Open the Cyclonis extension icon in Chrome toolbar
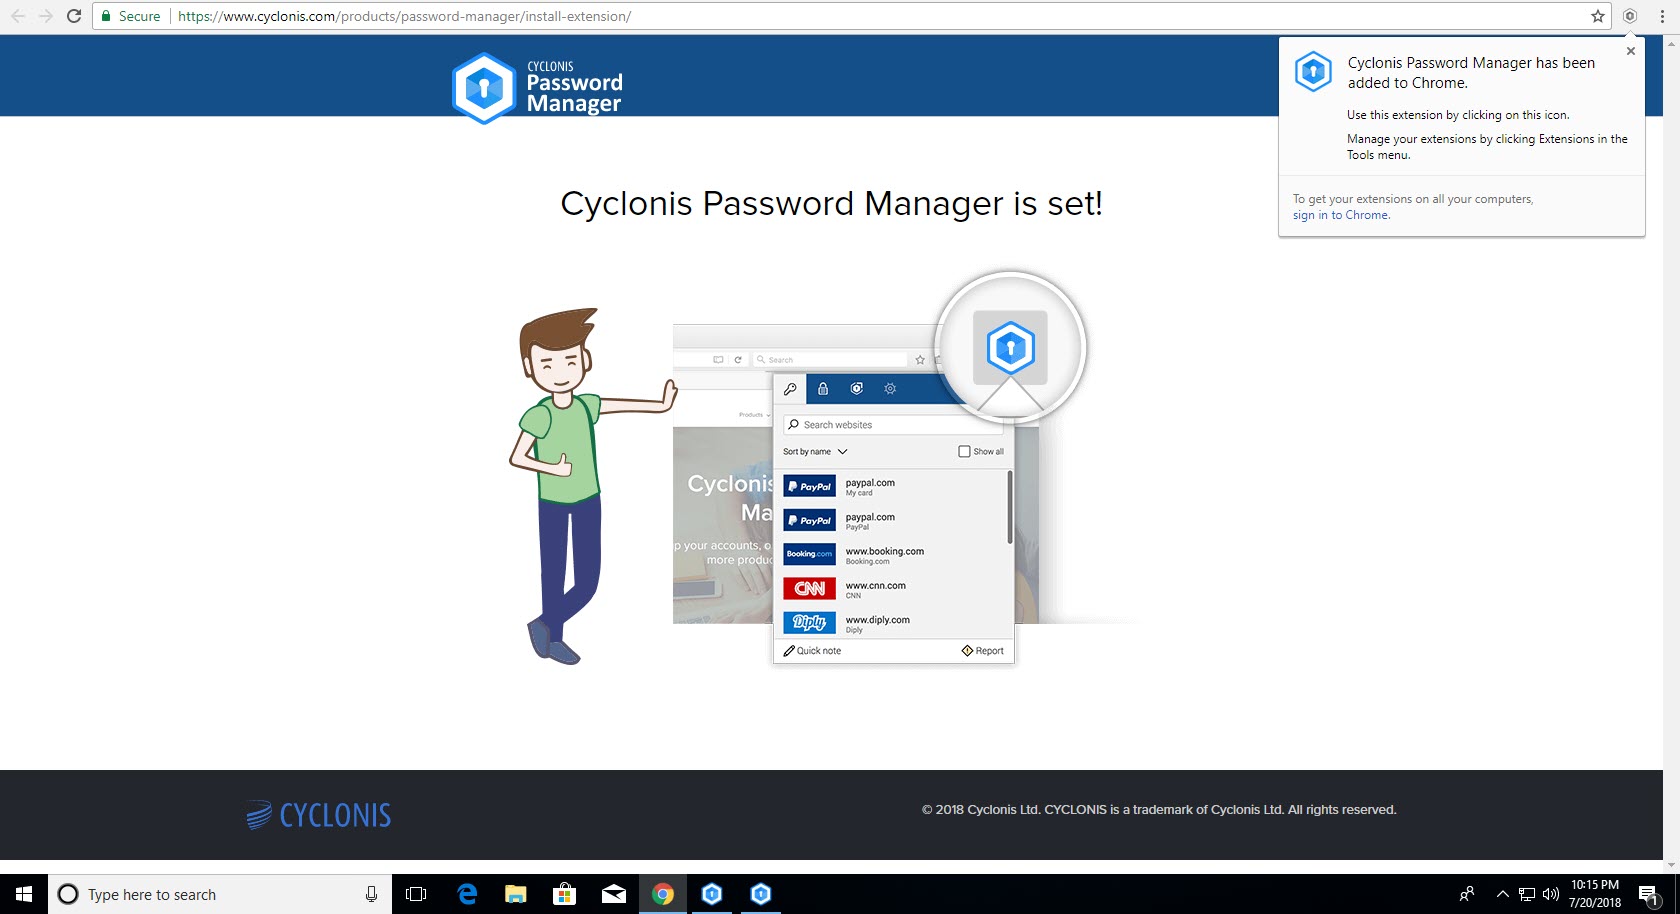This screenshot has width=1680, height=914. pyautogui.click(x=1630, y=16)
